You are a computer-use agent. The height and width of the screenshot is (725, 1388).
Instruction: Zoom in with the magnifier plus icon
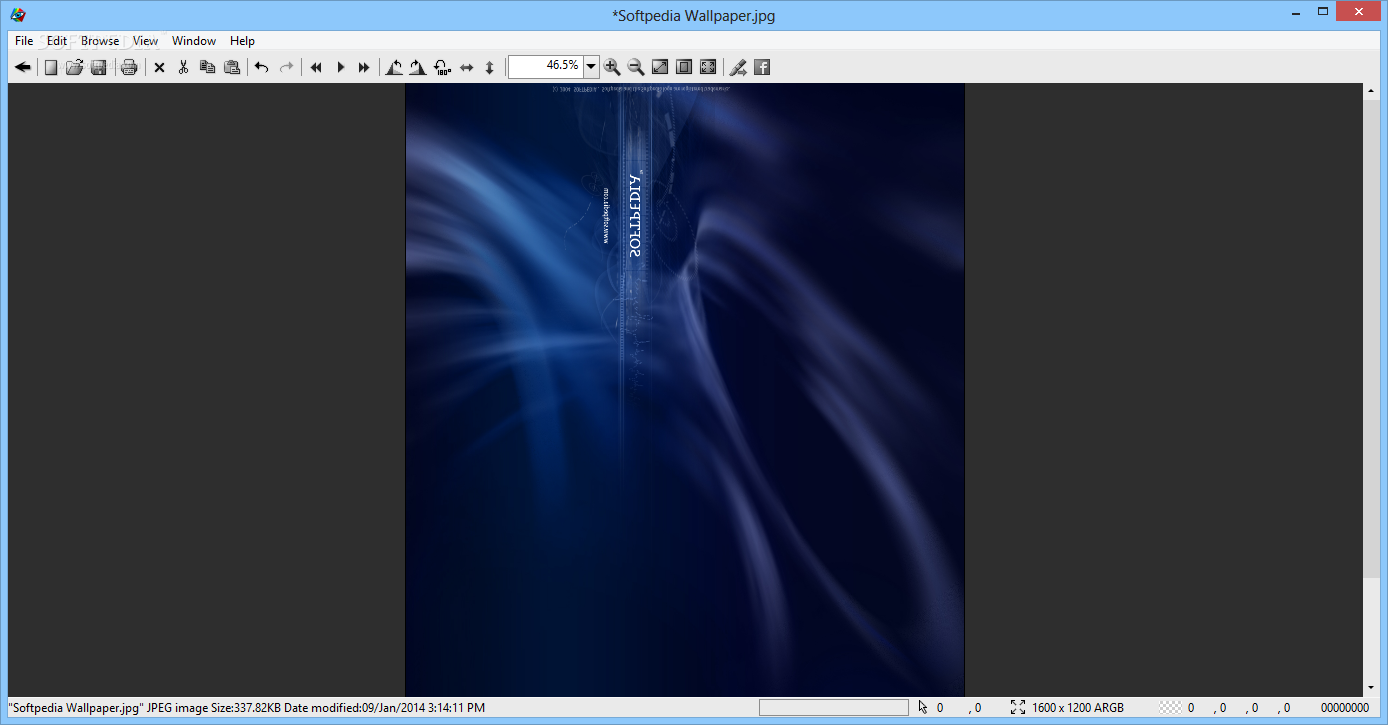(612, 67)
